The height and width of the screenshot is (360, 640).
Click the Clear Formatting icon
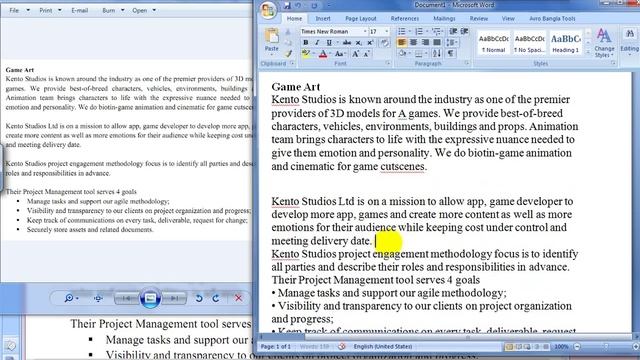[x=384, y=42]
